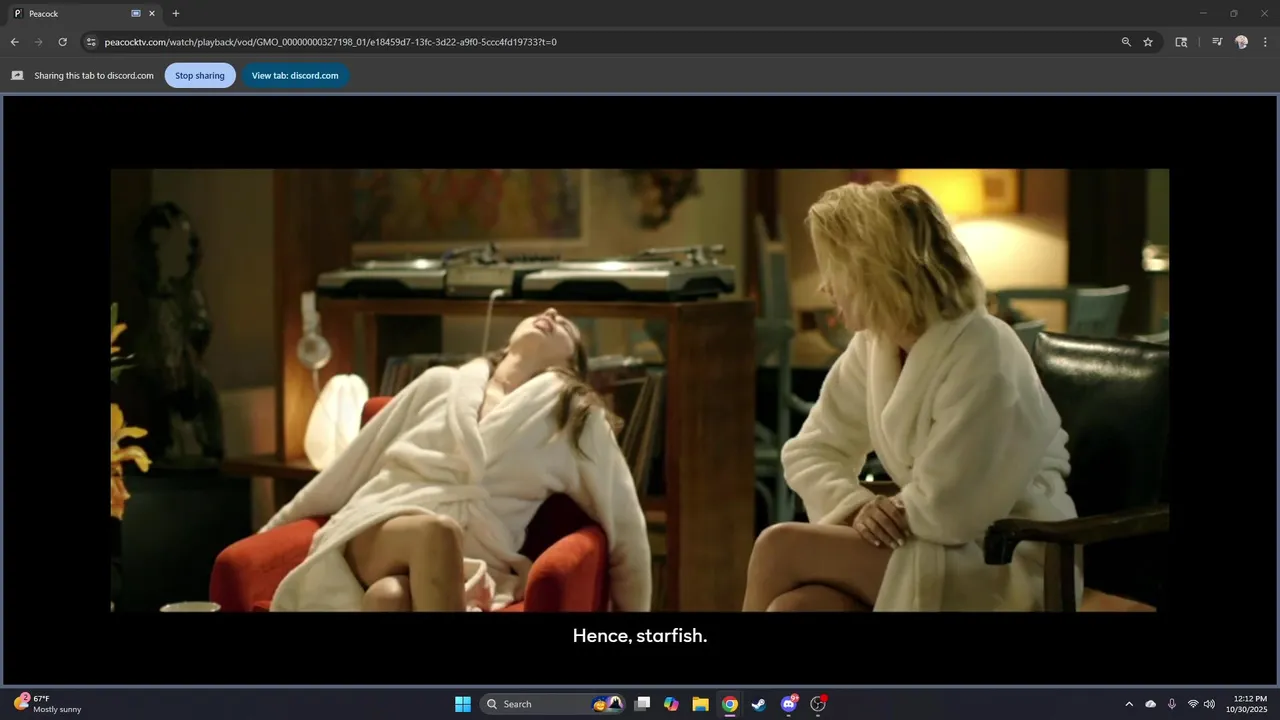Open Steam from the taskbar
The image size is (1280, 720).
click(x=759, y=704)
